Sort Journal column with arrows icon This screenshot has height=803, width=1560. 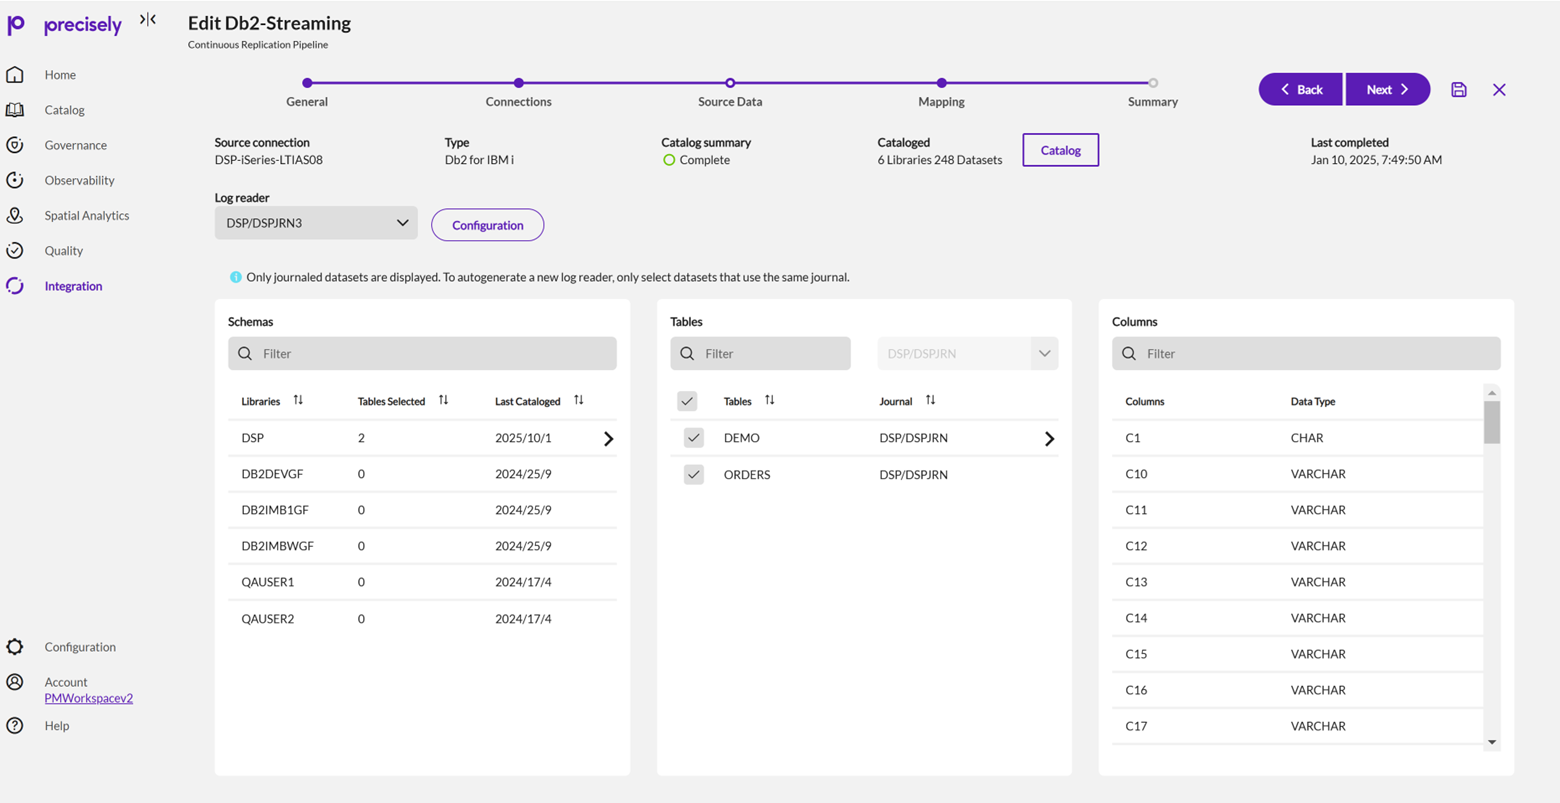point(931,400)
